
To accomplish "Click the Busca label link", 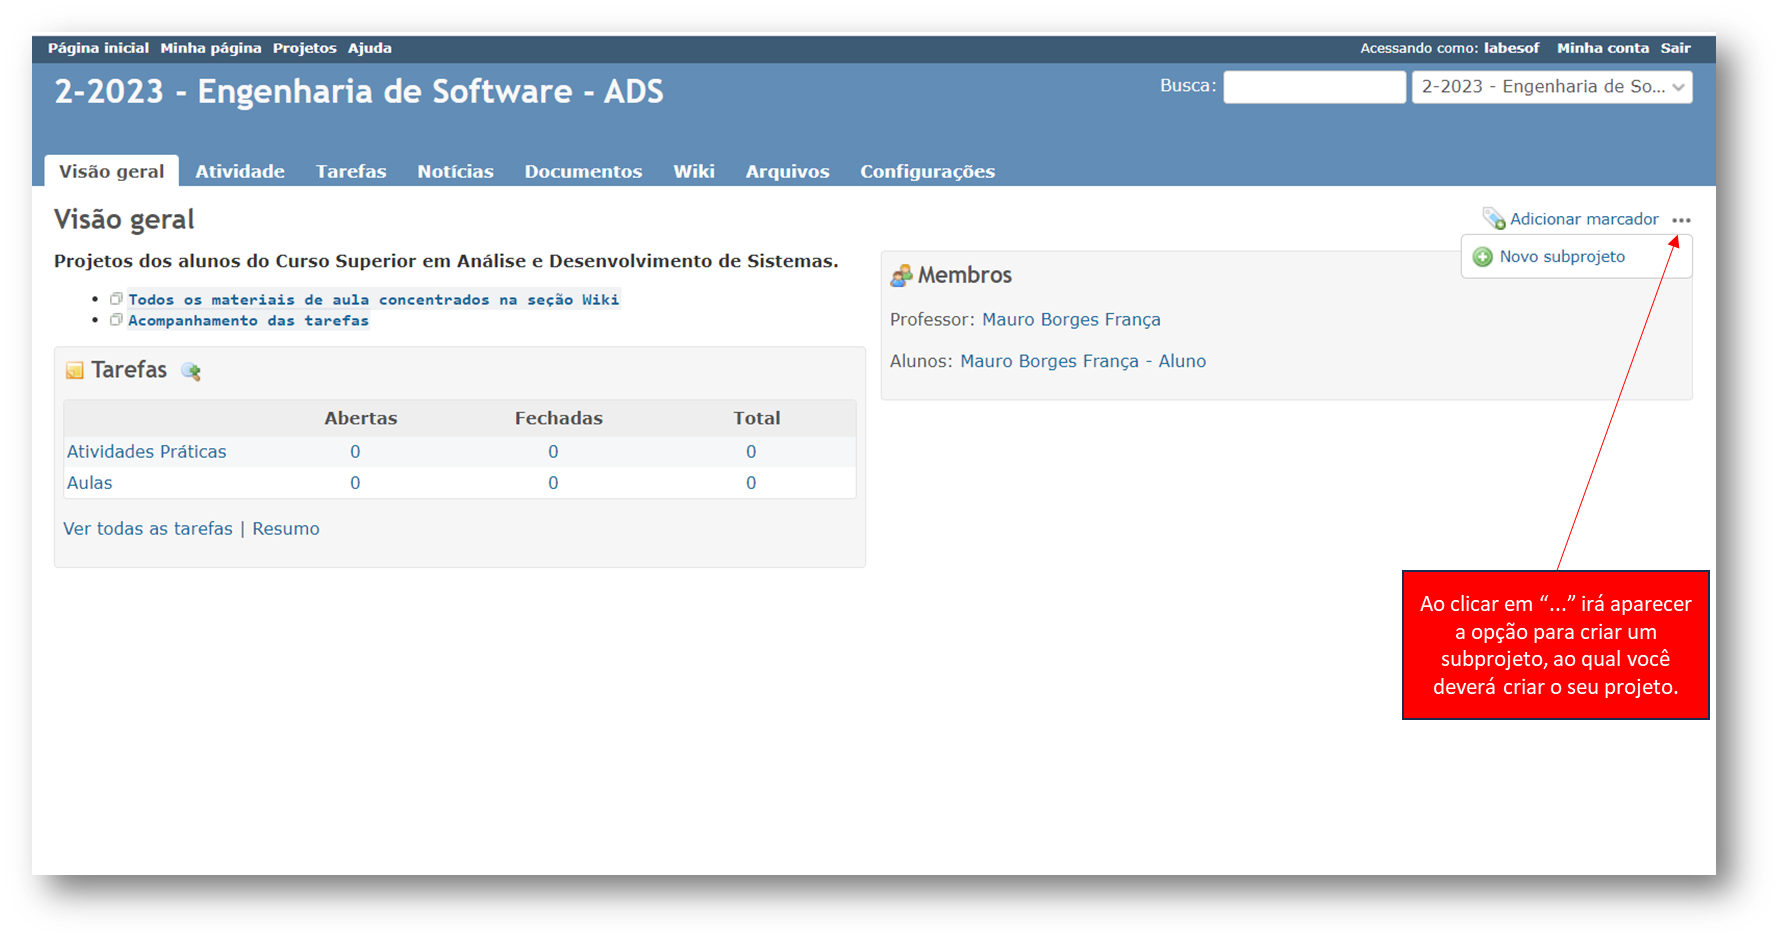I will tap(1186, 86).
